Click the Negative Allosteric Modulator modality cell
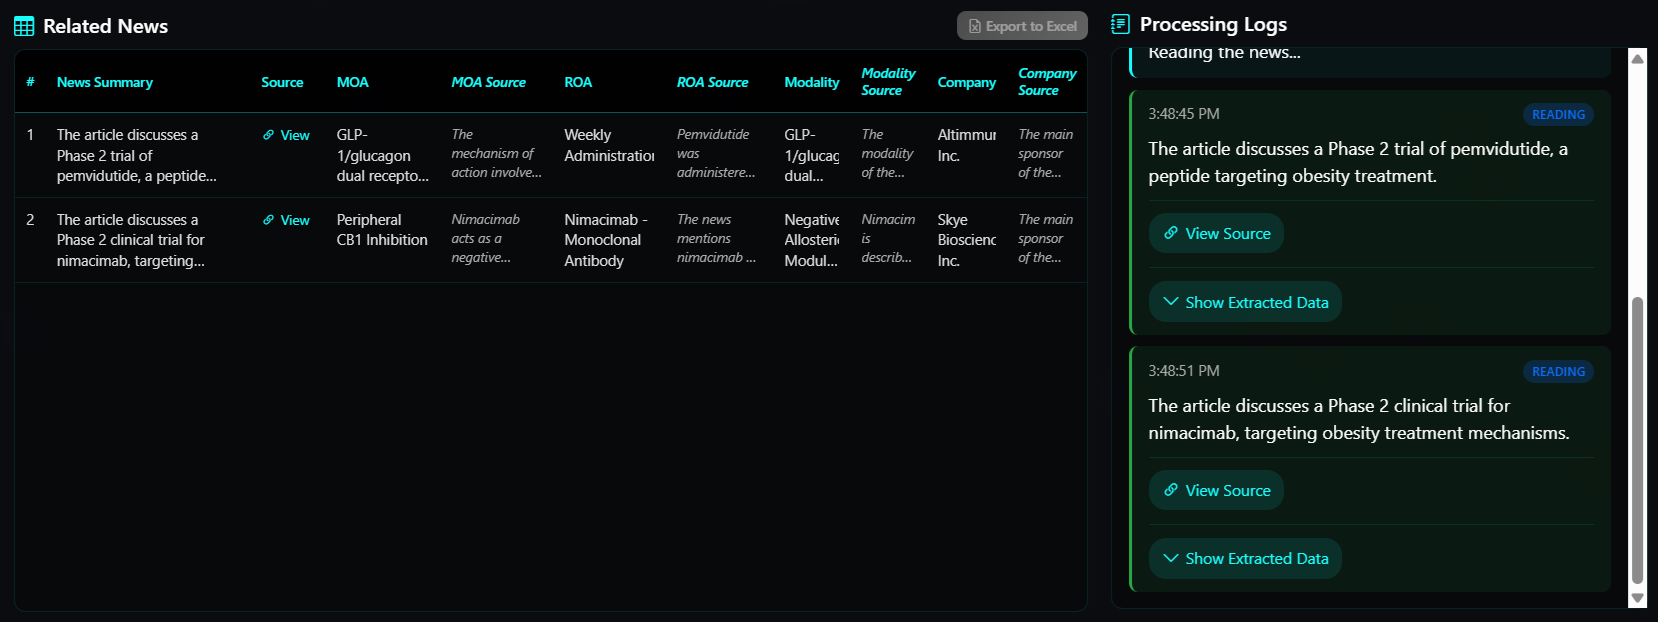Image resolution: width=1658 pixels, height=622 pixels. click(x=812, y=240)
